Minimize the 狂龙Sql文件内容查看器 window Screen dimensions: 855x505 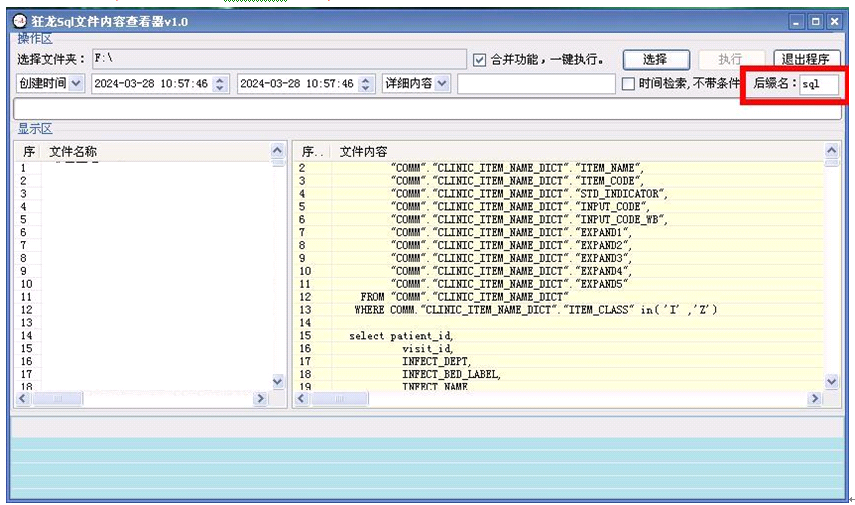click(796, 22)
